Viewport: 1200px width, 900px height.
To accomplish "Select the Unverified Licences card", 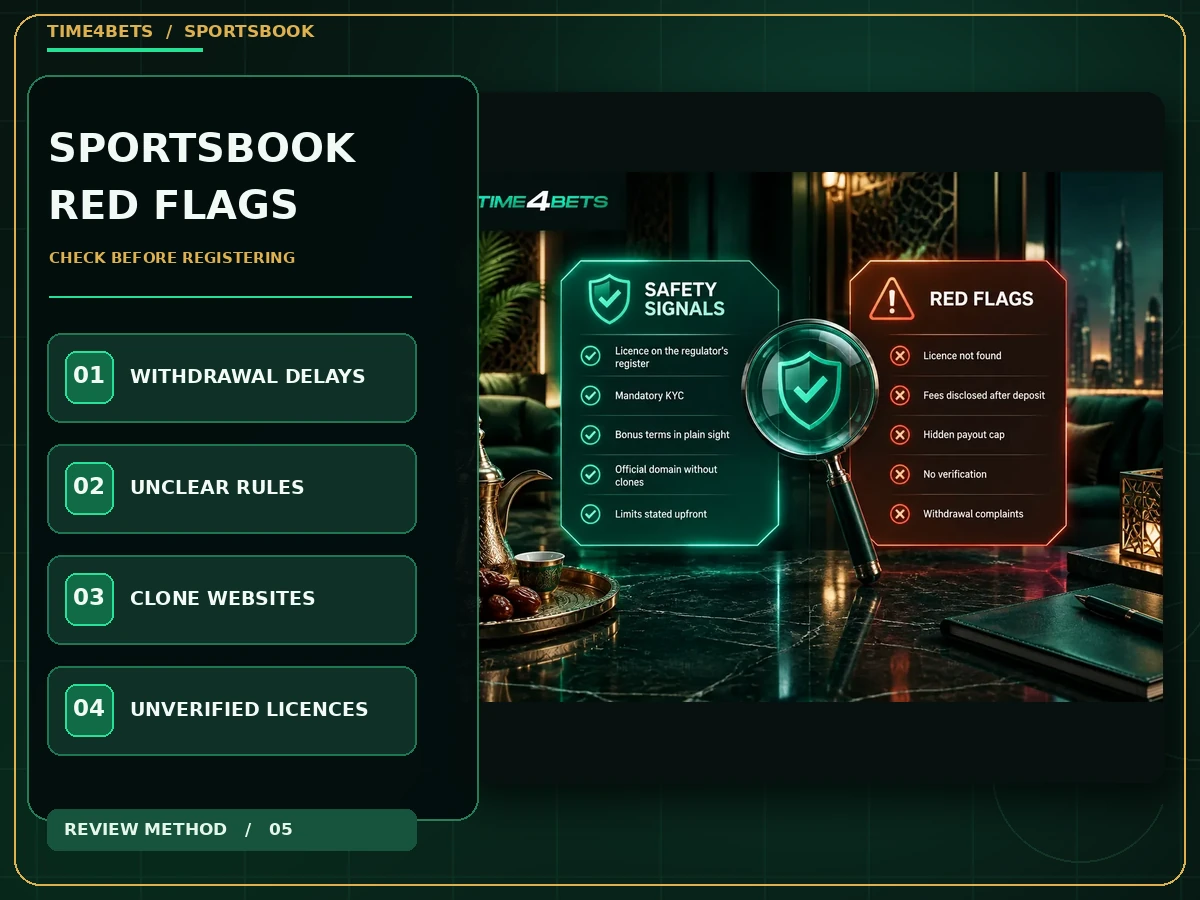I will pyautogui.click(x=232, y=711).
